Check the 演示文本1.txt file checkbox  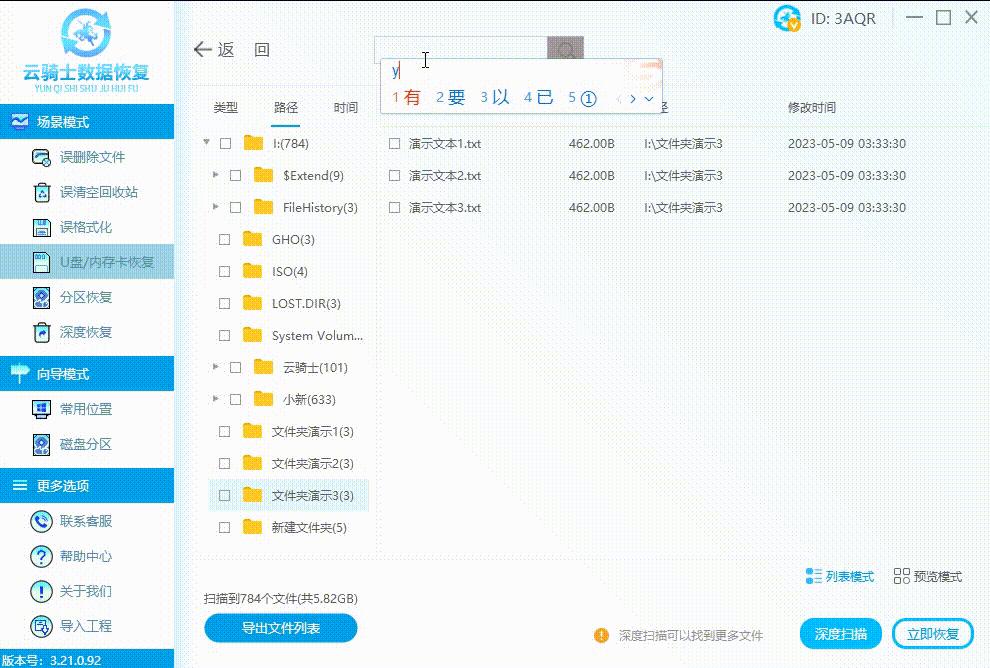(394, 143)
